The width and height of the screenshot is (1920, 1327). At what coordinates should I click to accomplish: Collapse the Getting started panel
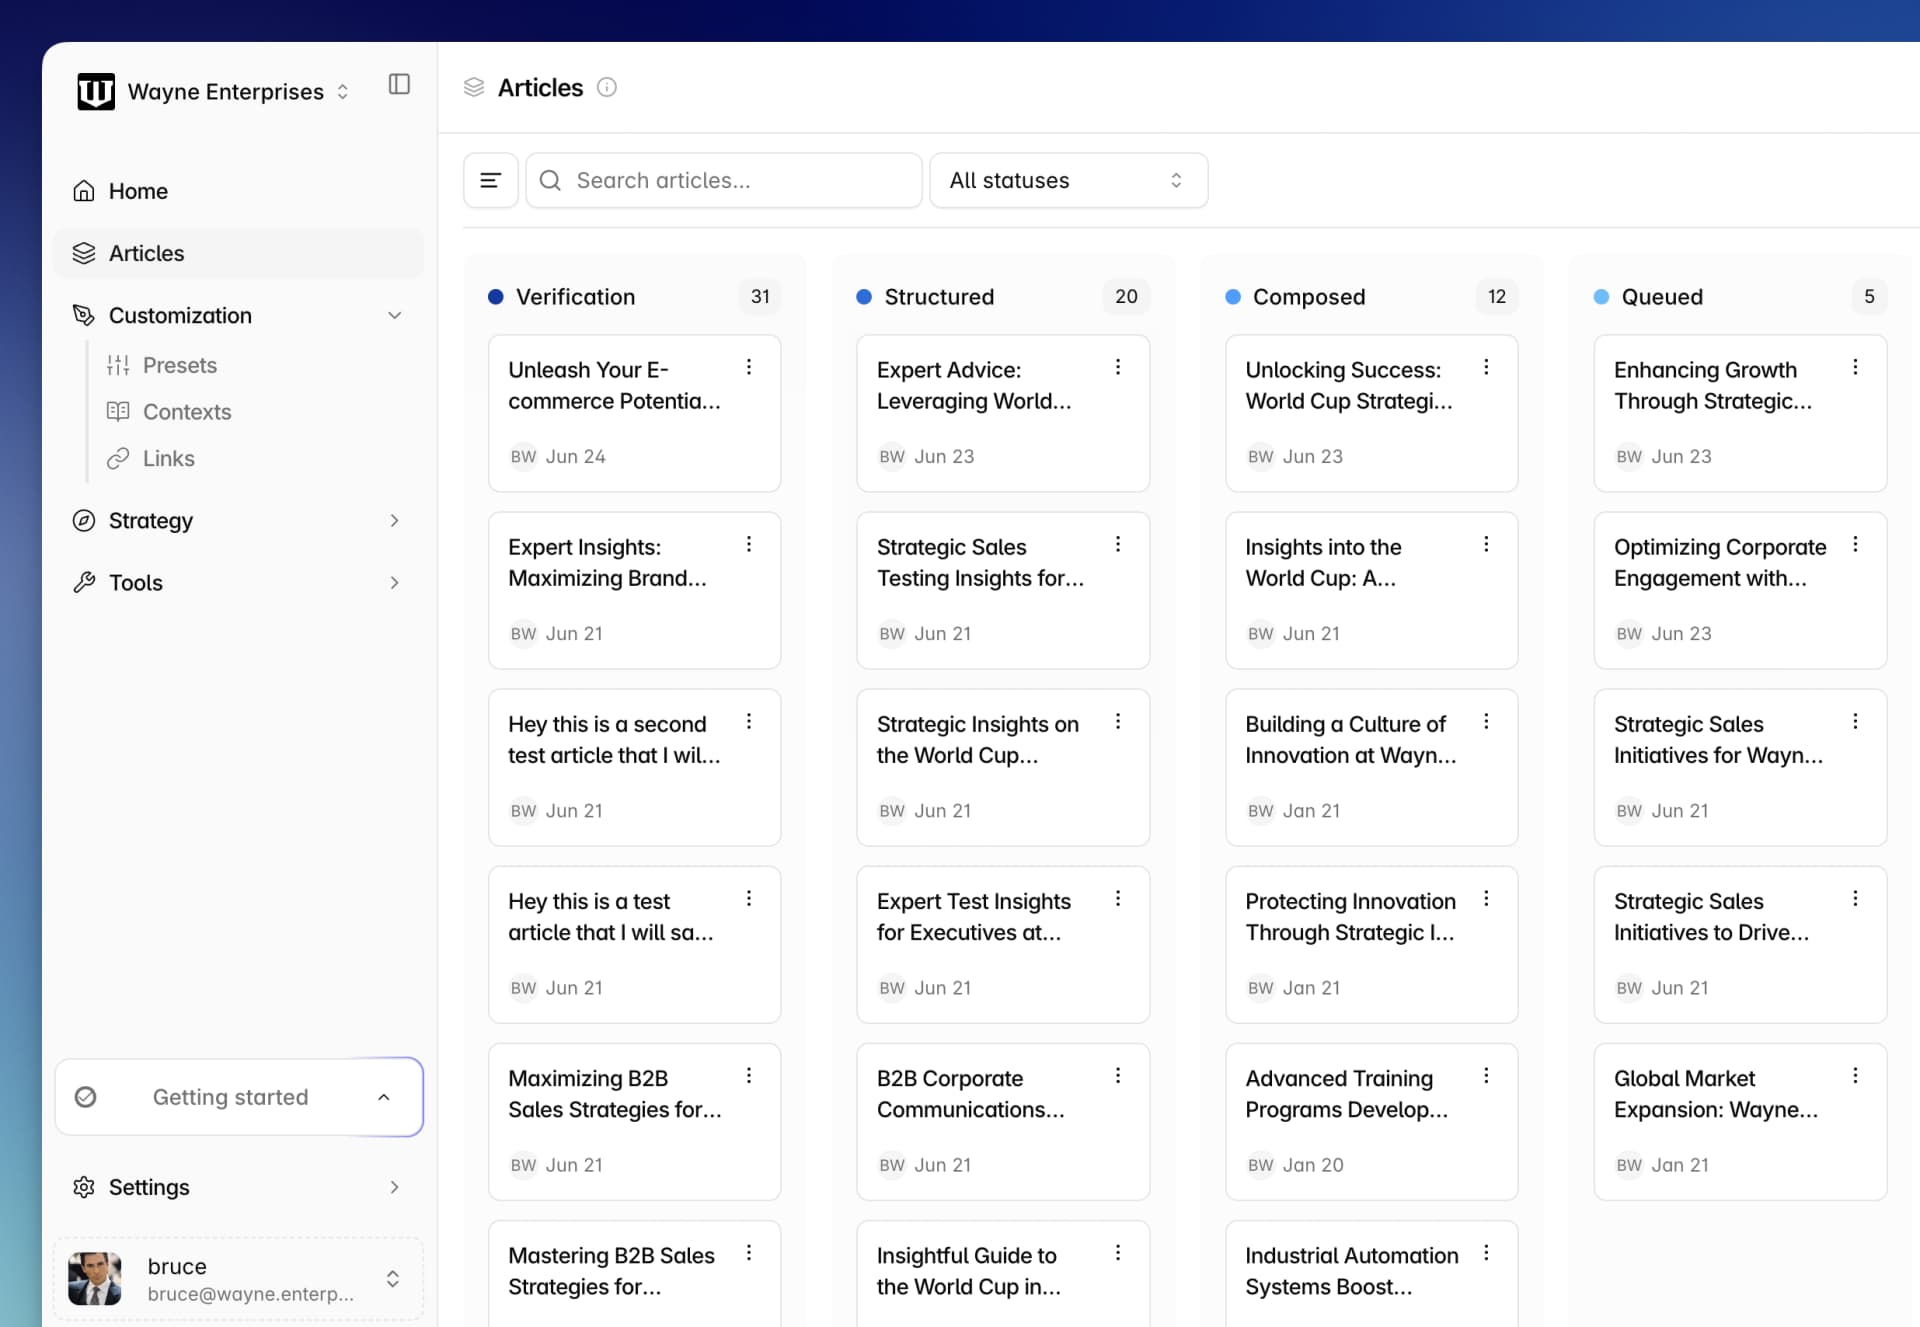pyautogui.click(x=383, y=1097)
